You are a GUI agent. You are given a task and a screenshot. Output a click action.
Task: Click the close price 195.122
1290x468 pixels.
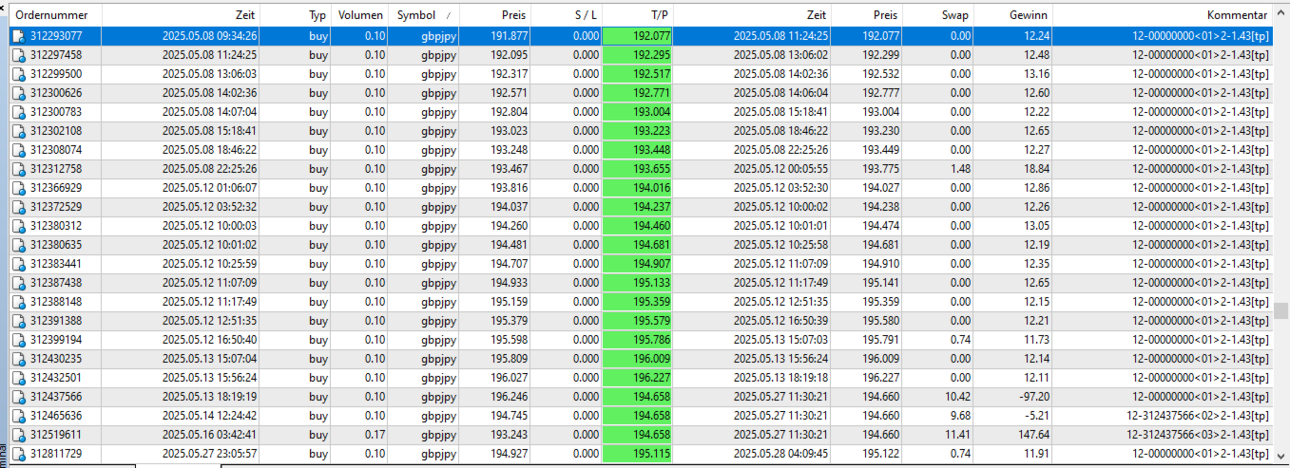[880, 453]
